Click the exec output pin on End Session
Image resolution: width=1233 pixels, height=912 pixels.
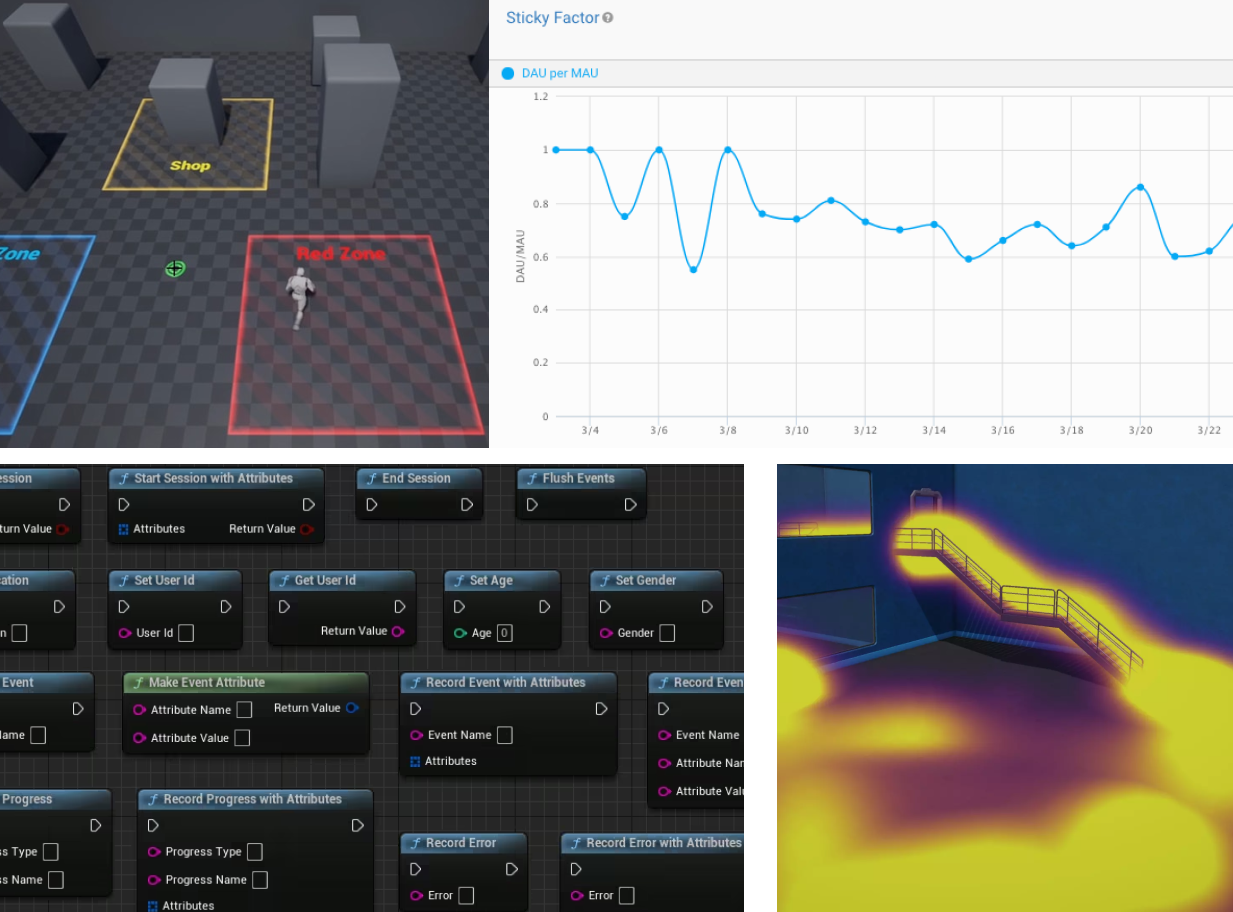(x=467, y=505)
